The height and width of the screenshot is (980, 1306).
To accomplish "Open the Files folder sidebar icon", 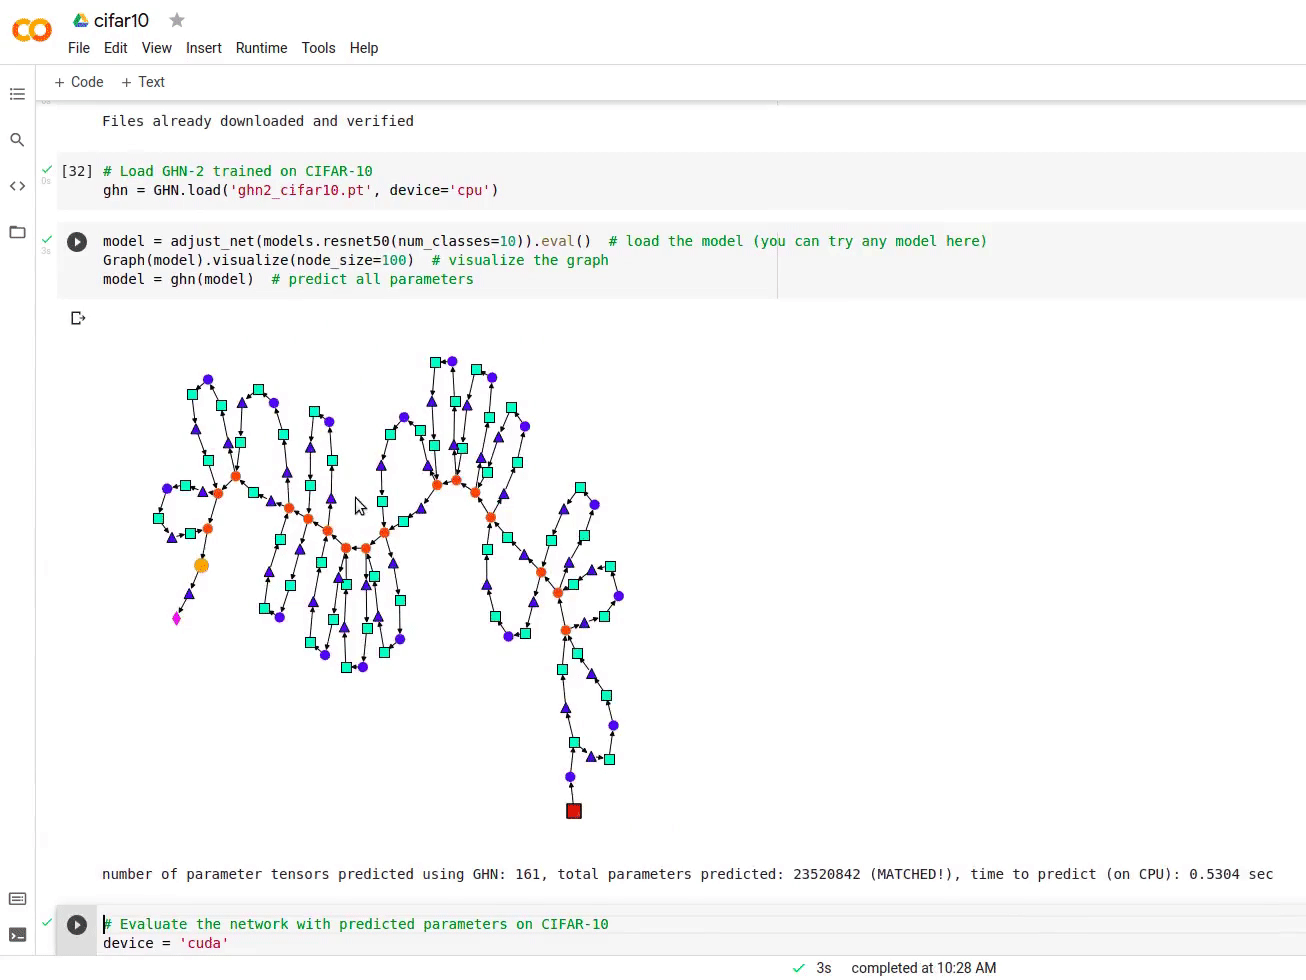I will (x=17, y=232).
